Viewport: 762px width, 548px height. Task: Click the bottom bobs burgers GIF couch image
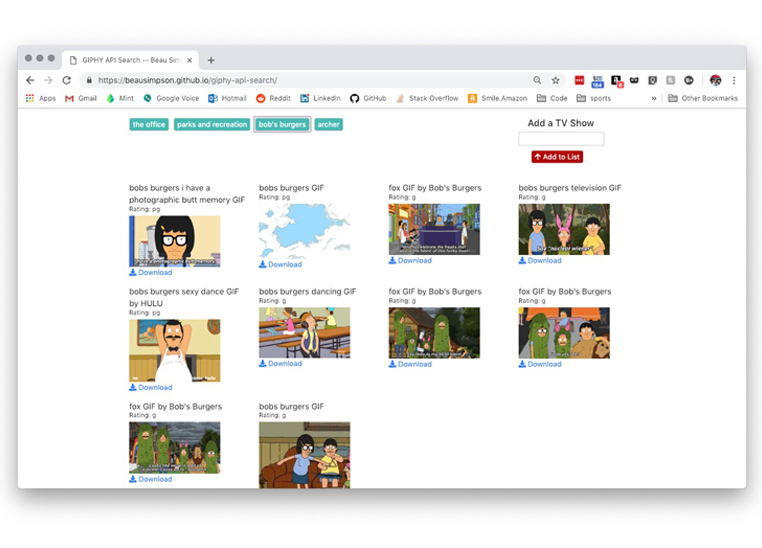tap(304, 455)
